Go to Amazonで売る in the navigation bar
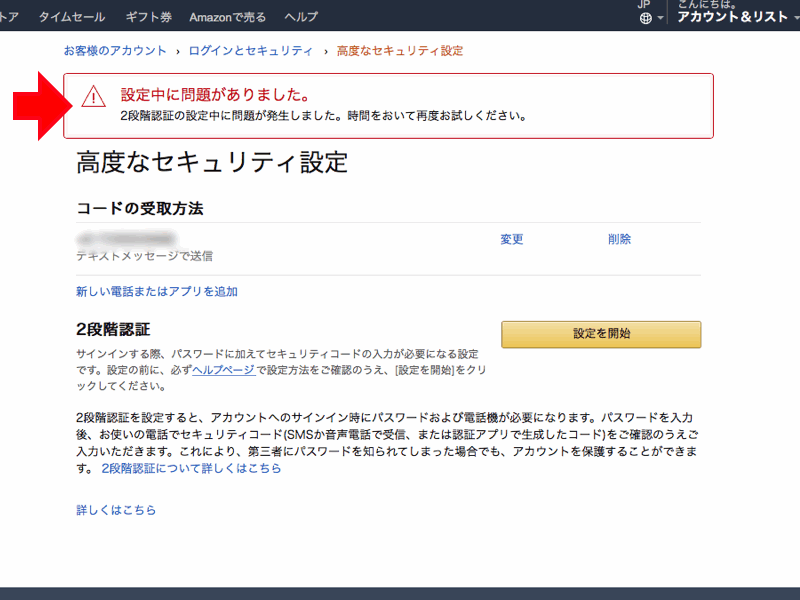This screenshot has width=800, height=600. tap(227, 17)
